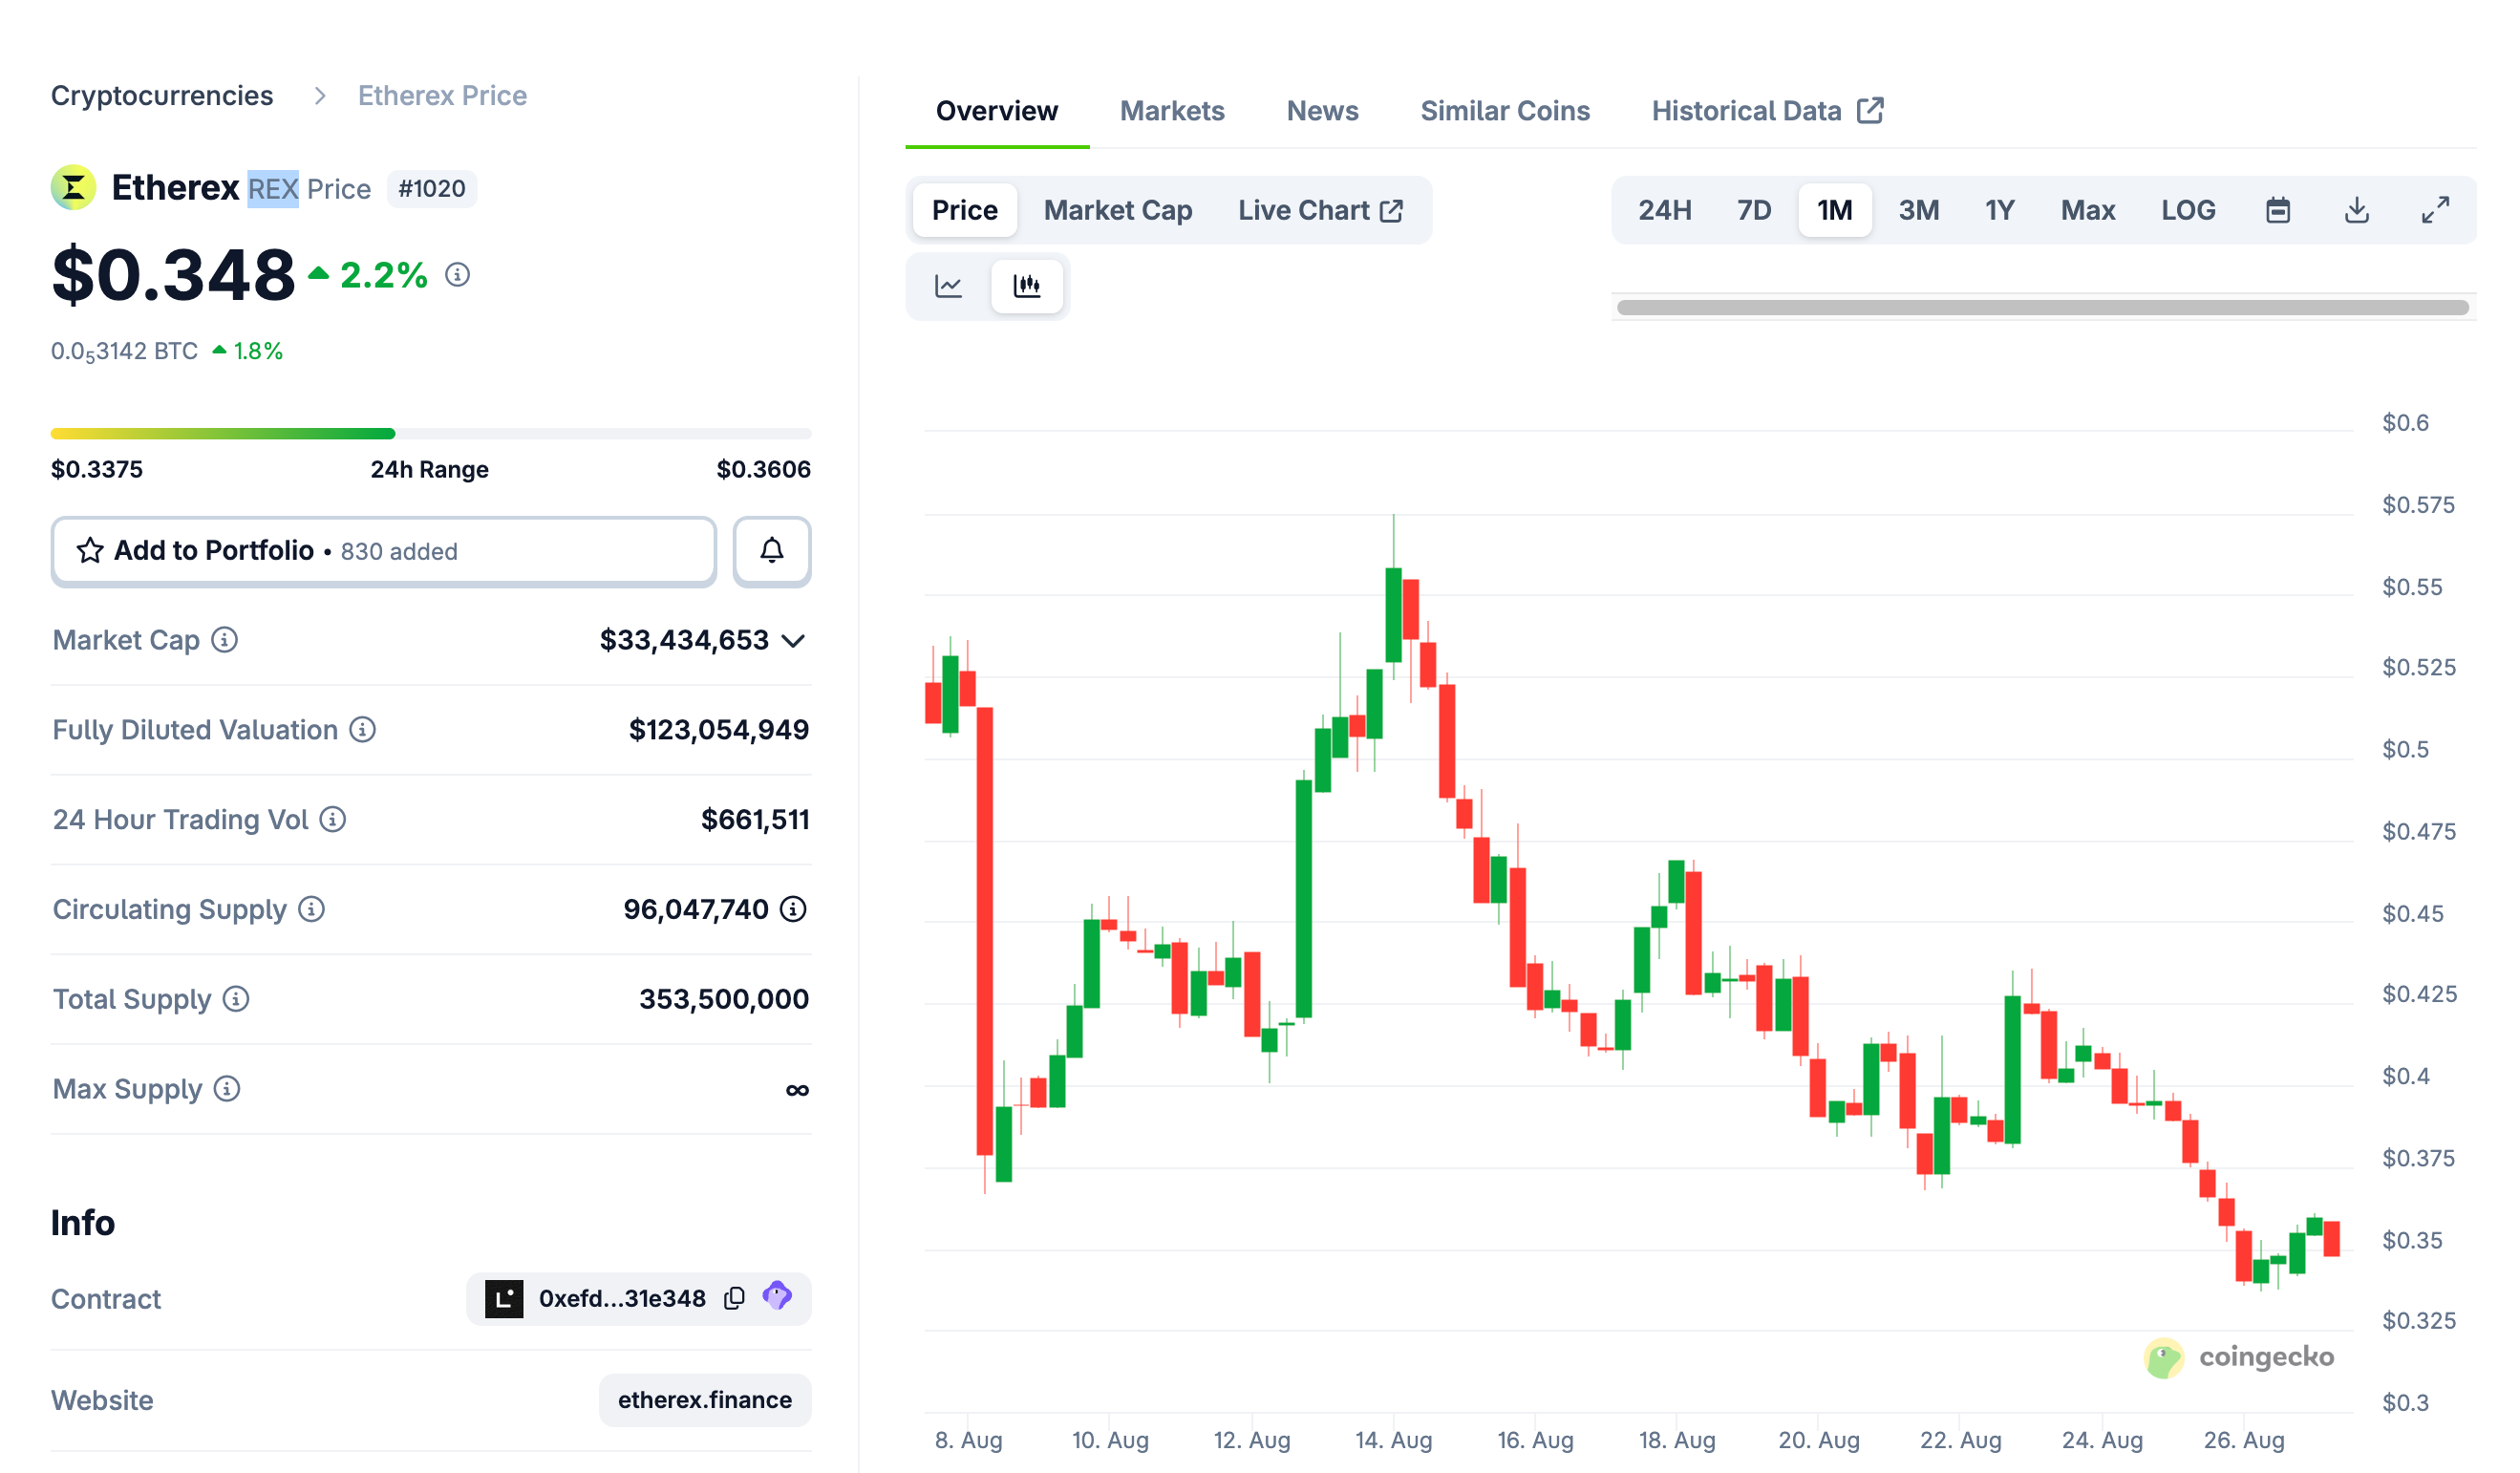The width and height of the screenshot is (2520, 1473).
Task: Expand the Market Cap value dropdown
Action: coord(793,641)
